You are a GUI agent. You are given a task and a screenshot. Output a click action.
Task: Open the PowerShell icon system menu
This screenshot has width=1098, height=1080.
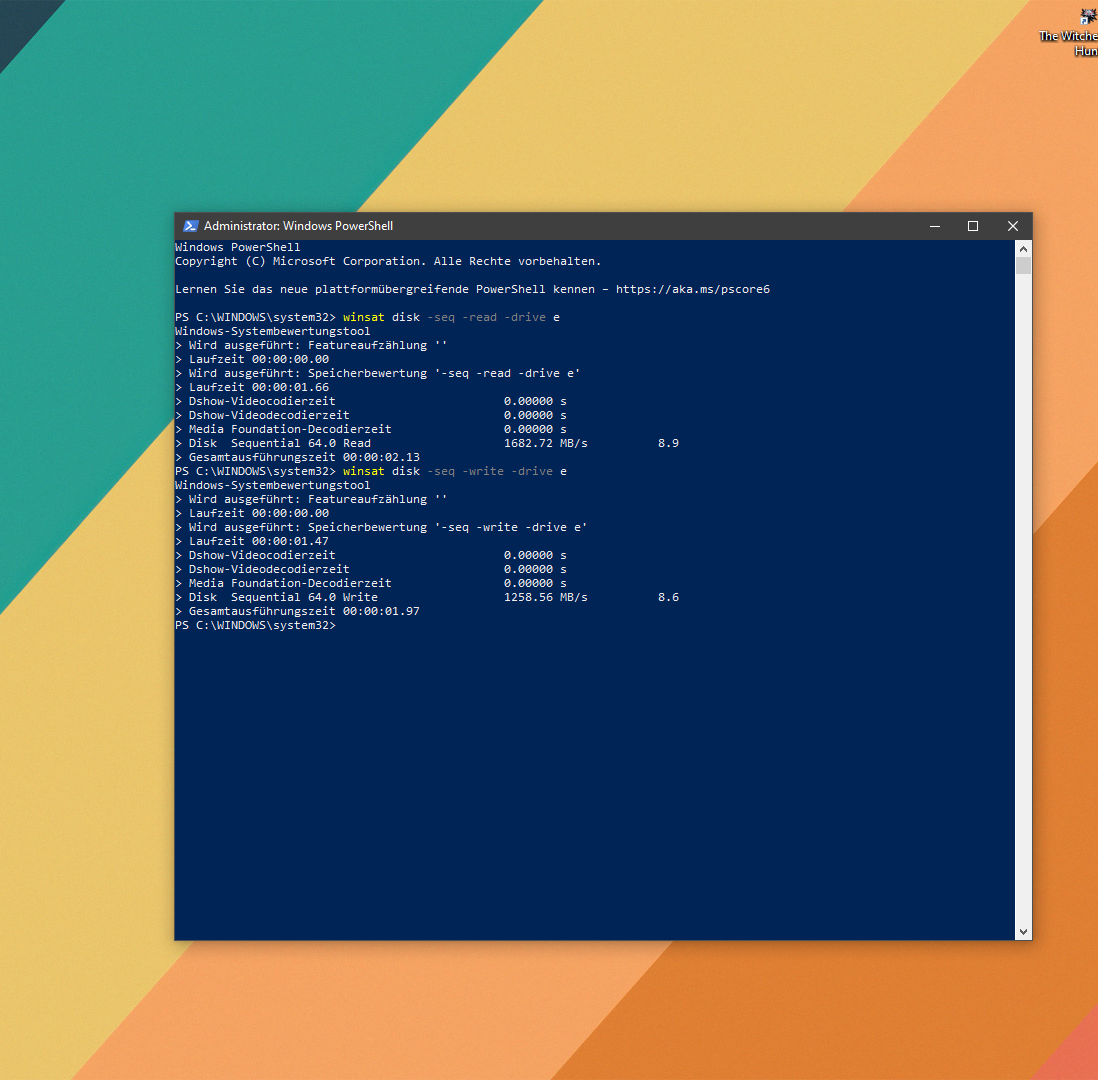click(190, 226)
